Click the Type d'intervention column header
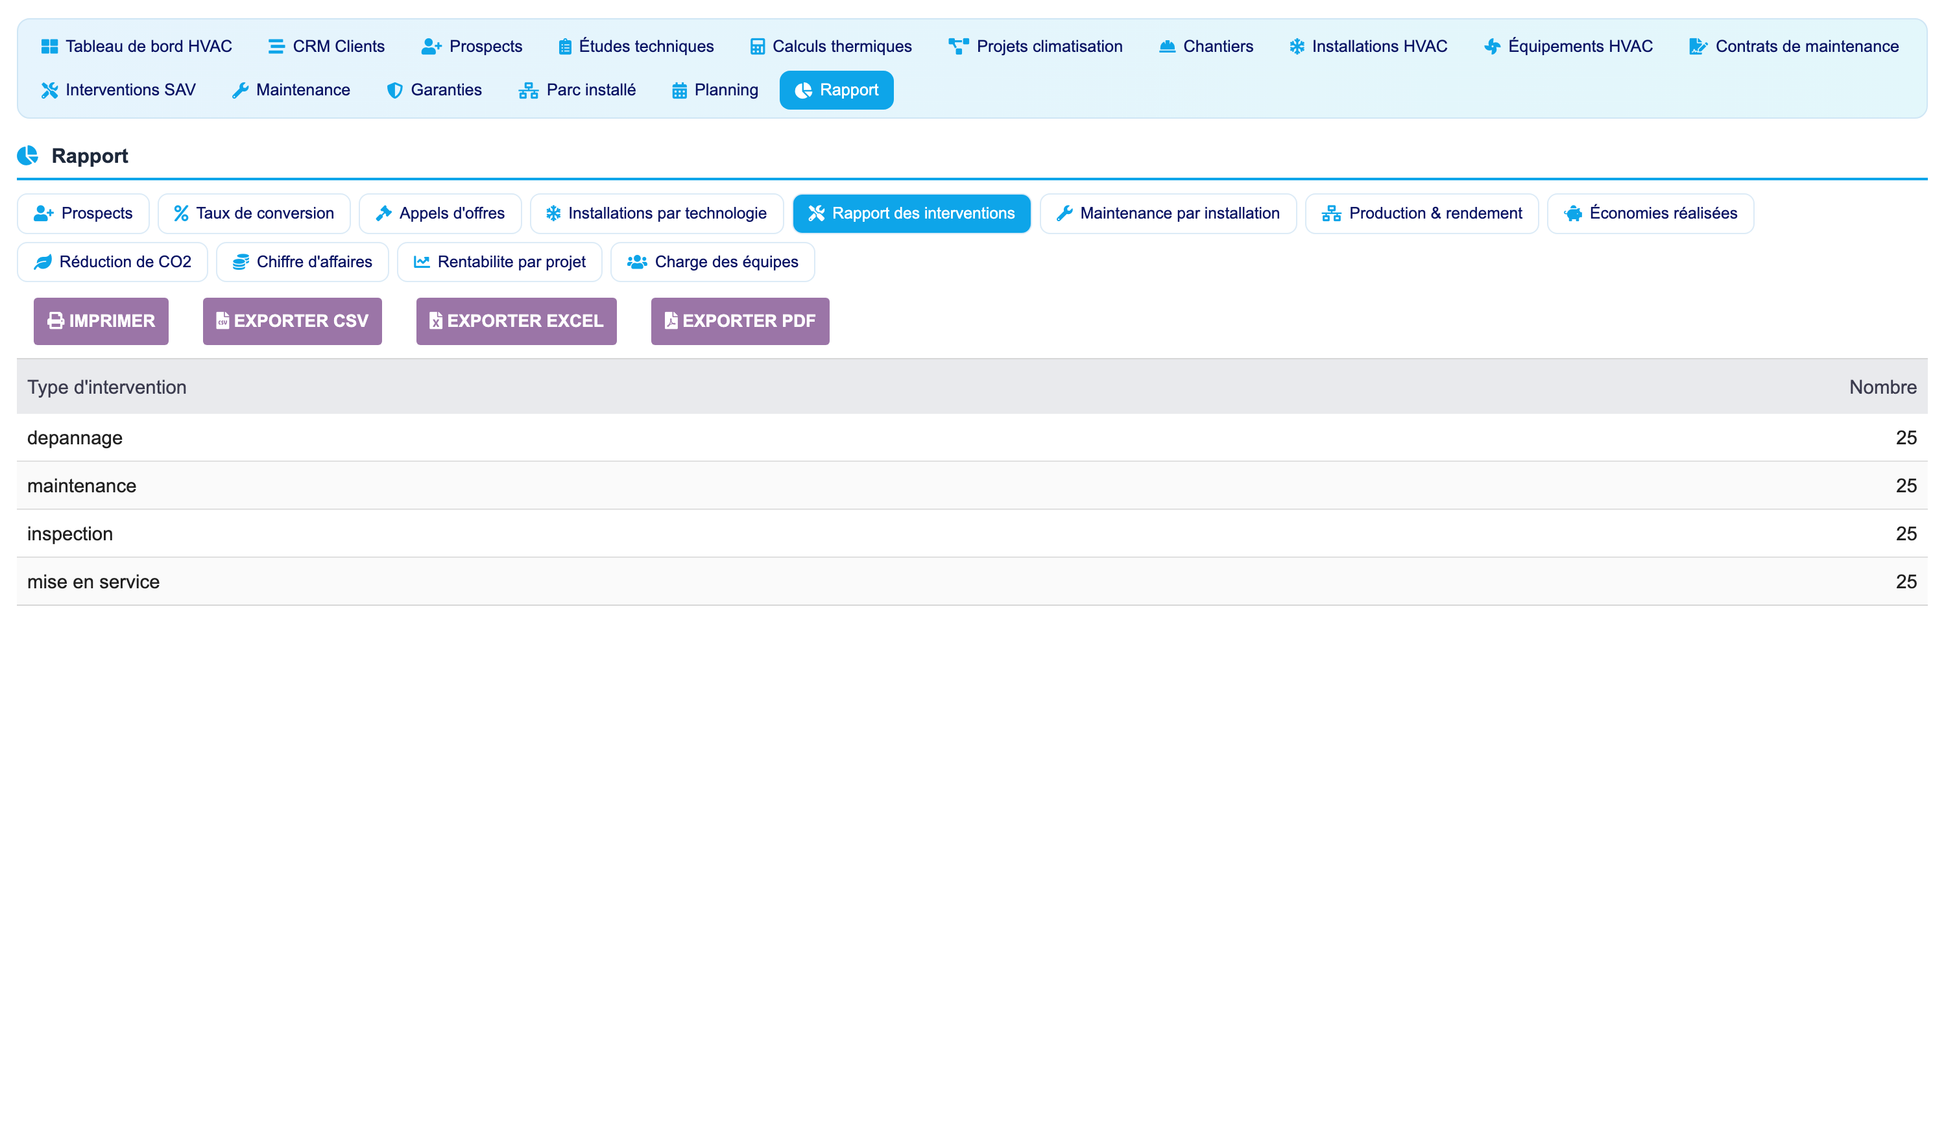Screen dimensions: 1946x1126 107,388
